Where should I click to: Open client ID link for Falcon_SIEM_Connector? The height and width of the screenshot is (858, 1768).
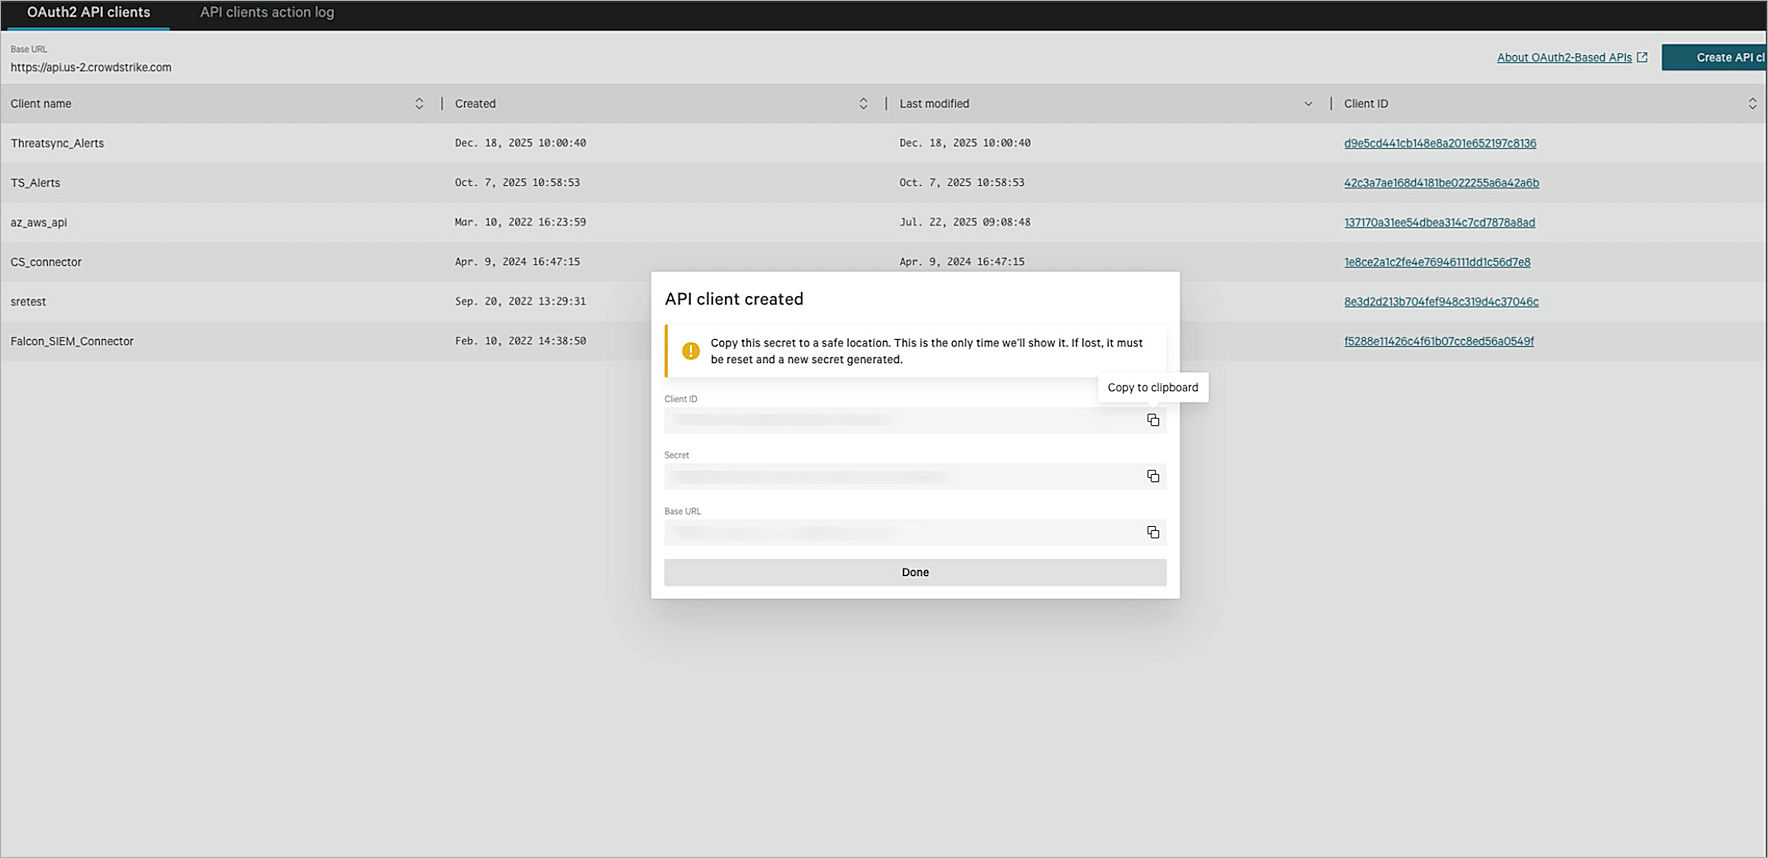tap(1439, 342)
